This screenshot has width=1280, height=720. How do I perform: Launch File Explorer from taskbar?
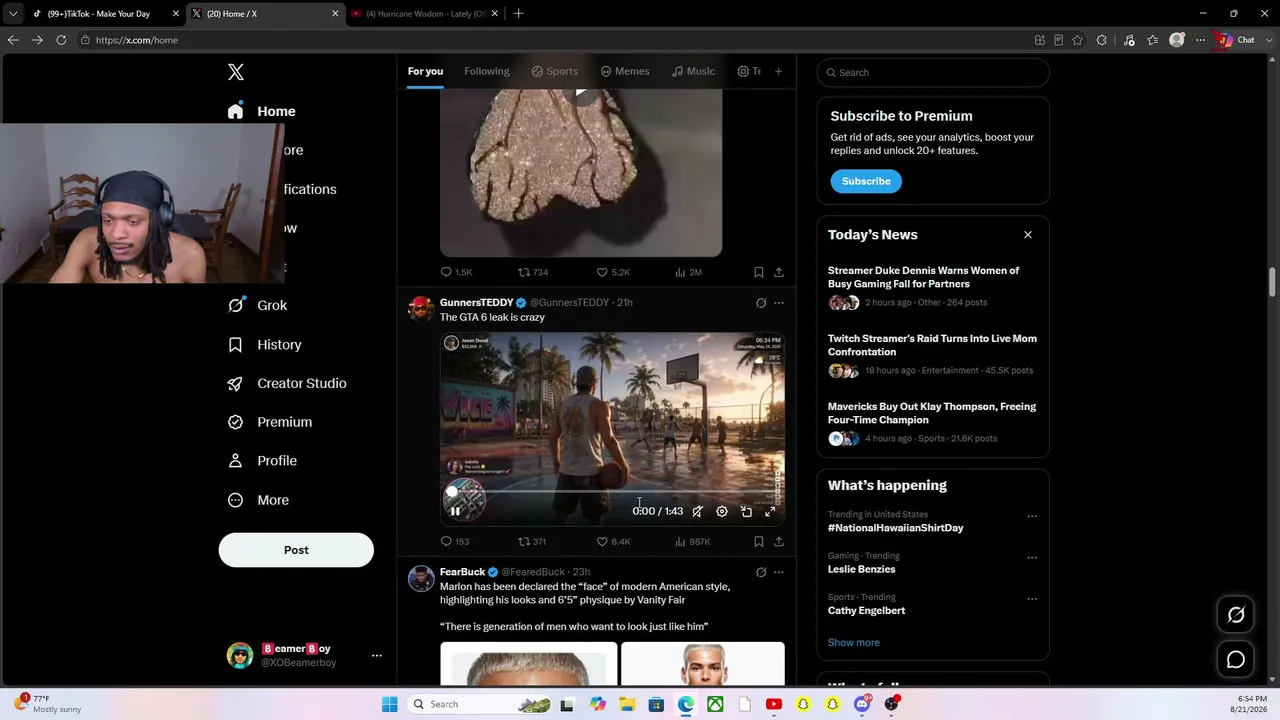click(627, 704)
